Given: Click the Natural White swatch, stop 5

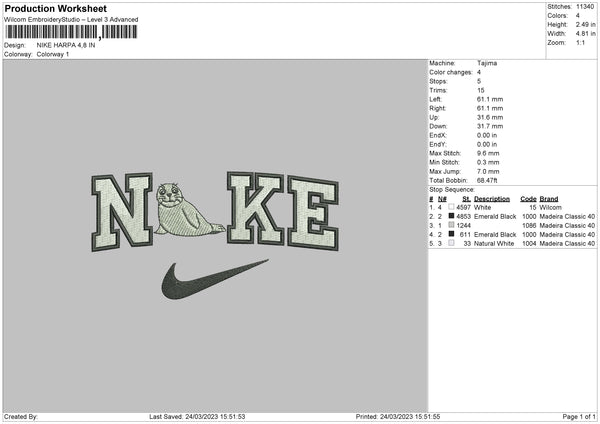Looking at the screenshot, I should pos(451,243).
